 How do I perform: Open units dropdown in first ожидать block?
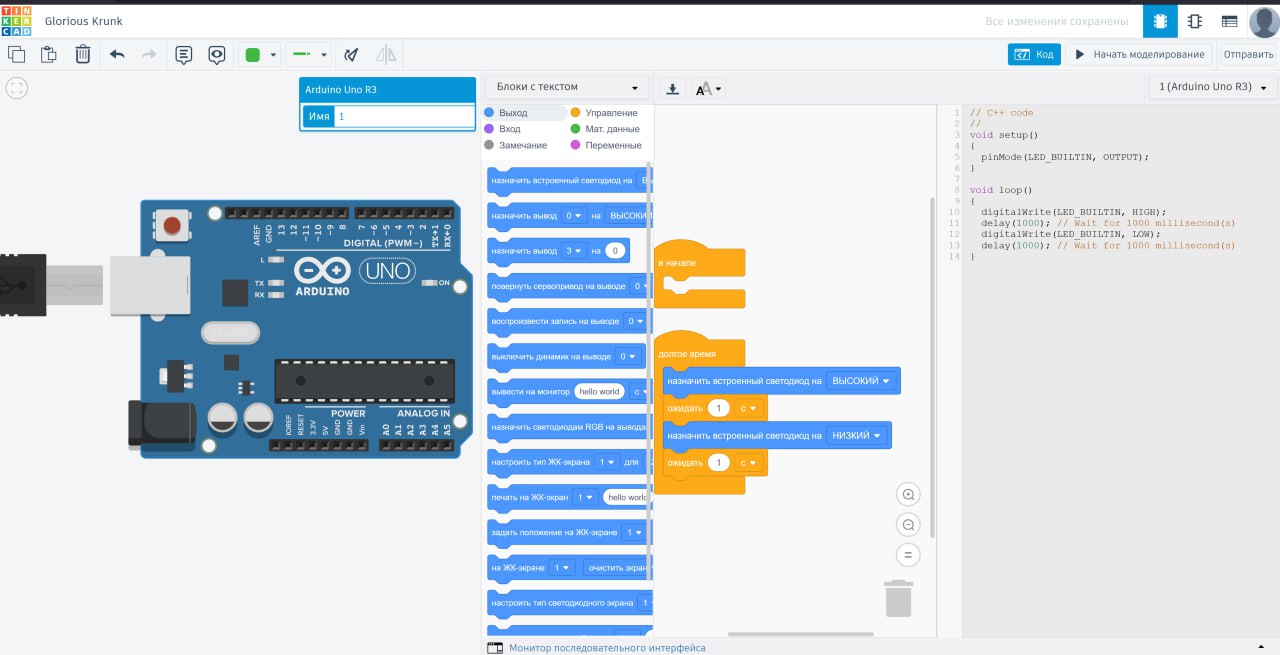(747, 408)
